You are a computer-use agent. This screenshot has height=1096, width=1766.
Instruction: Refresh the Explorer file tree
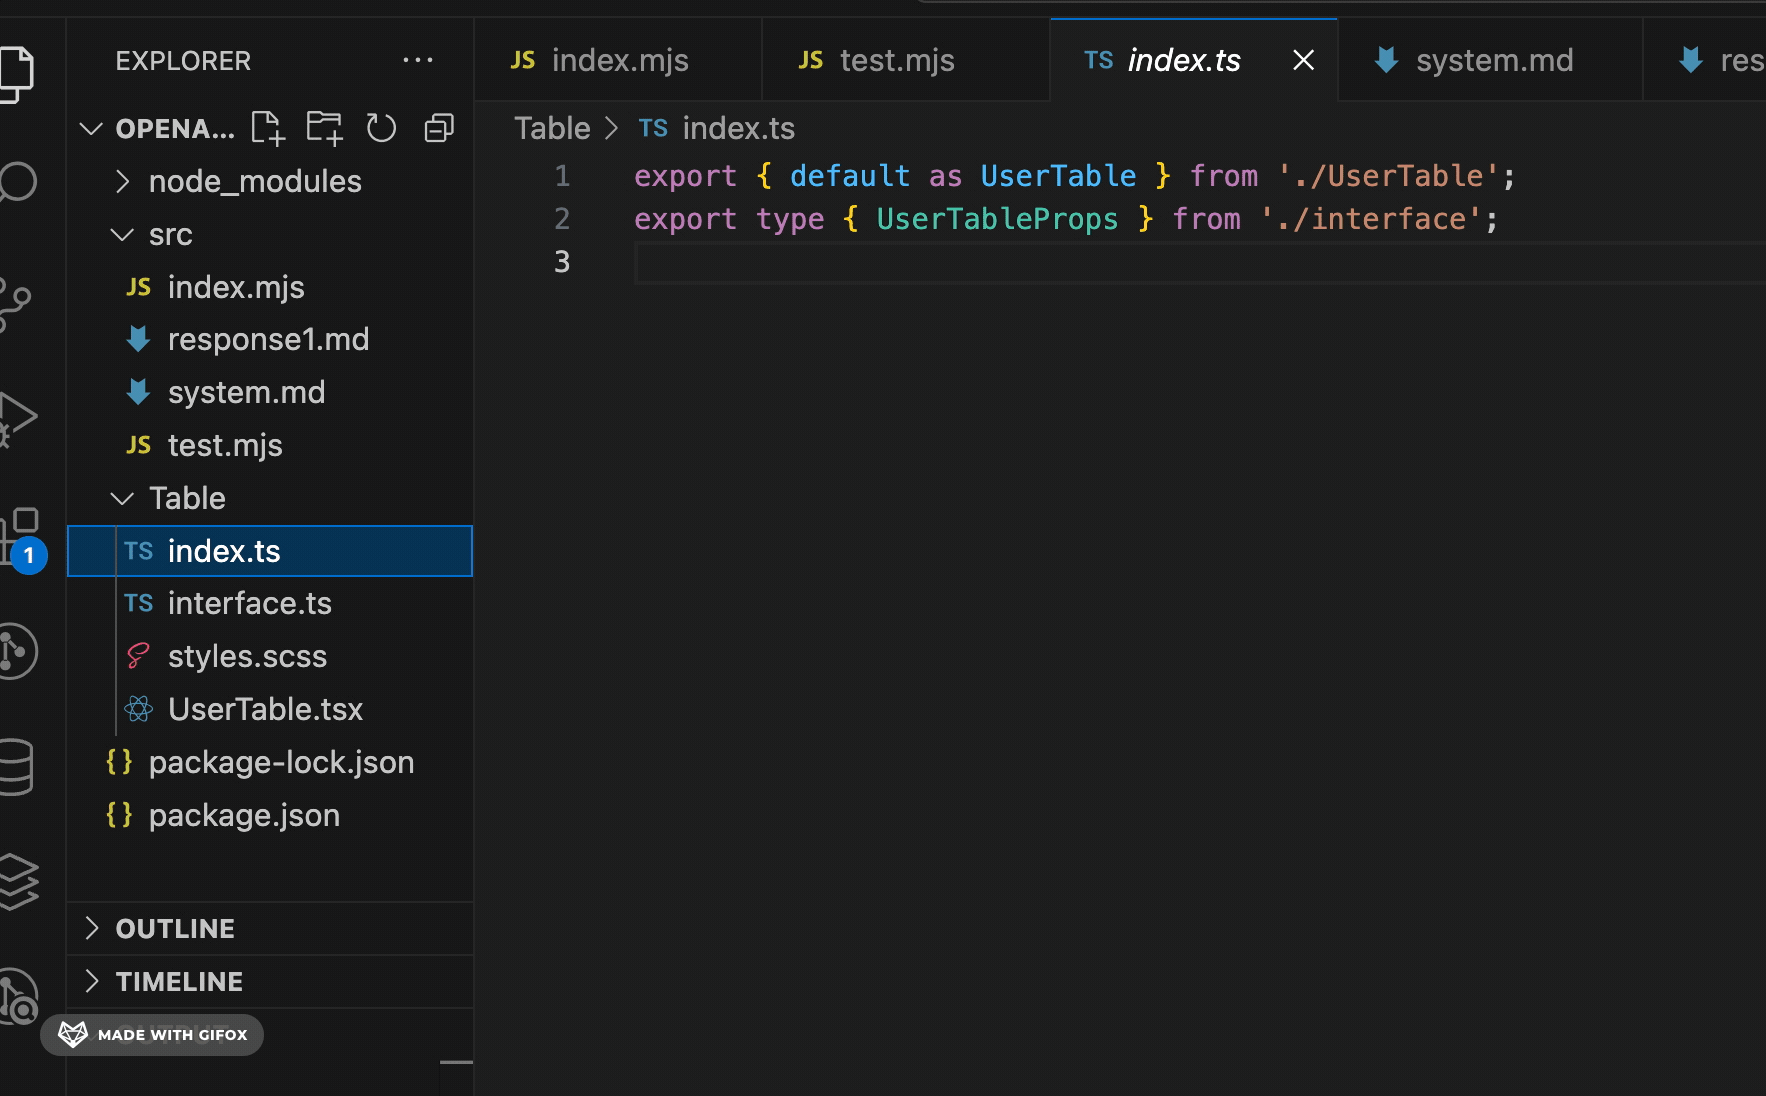381,128
